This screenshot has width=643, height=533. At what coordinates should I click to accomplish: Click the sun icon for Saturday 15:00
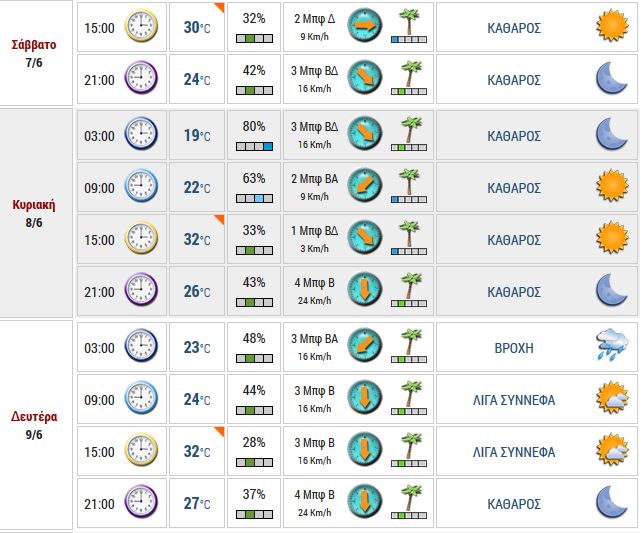[x=609, y=26]
